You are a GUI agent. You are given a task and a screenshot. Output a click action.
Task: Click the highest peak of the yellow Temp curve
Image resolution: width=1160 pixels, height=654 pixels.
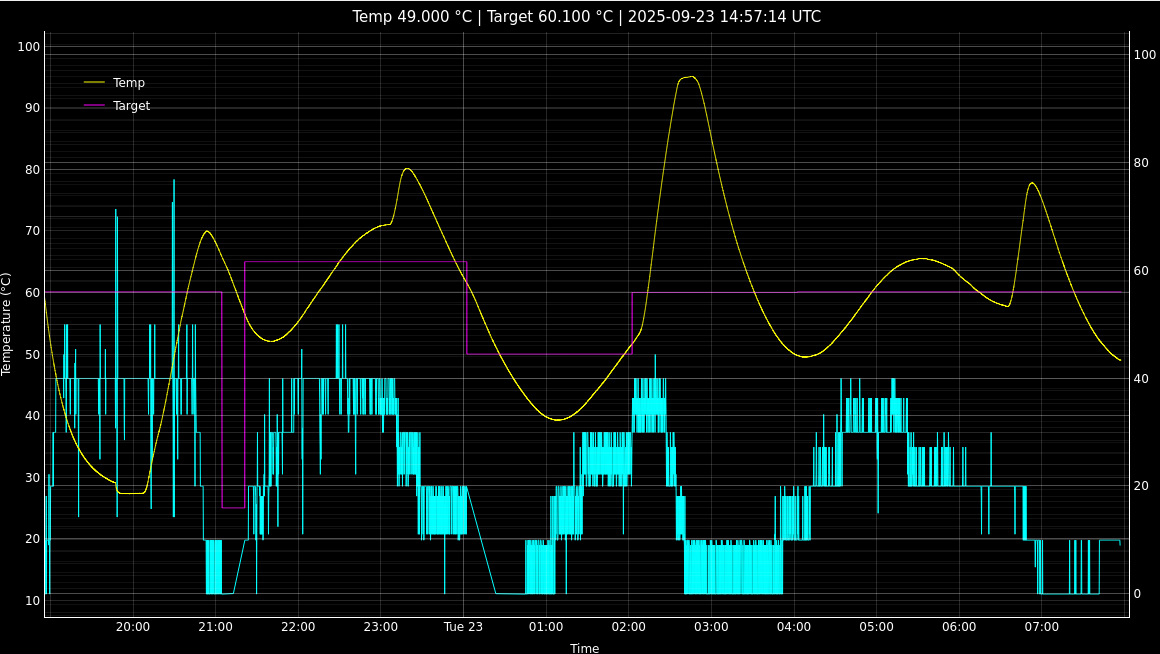click(688, 77)
